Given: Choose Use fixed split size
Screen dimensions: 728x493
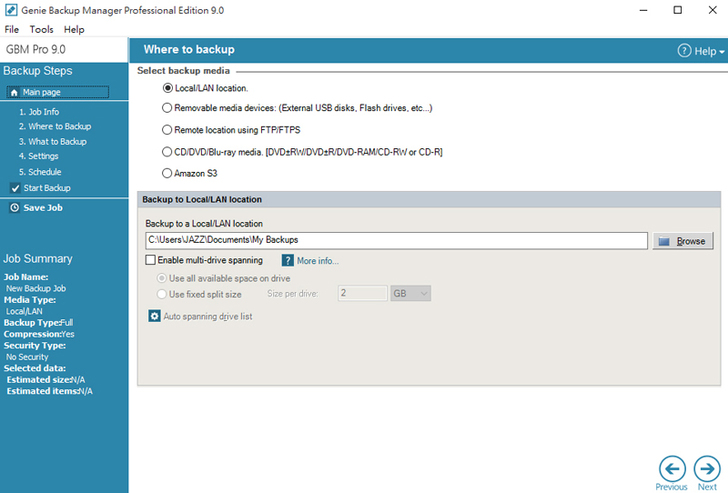Looking at the screenshot, I should coord(162,294).
